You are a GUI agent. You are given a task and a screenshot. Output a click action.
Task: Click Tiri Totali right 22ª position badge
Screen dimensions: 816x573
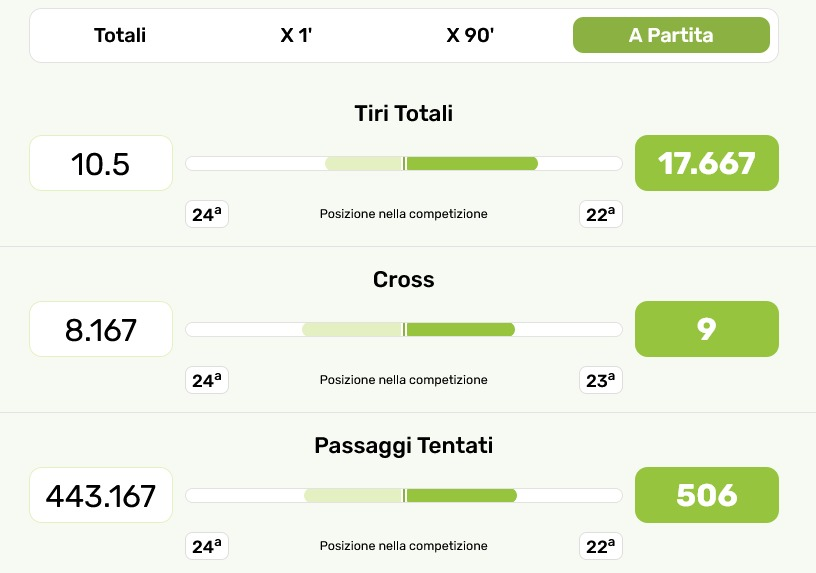pos(601,214)
